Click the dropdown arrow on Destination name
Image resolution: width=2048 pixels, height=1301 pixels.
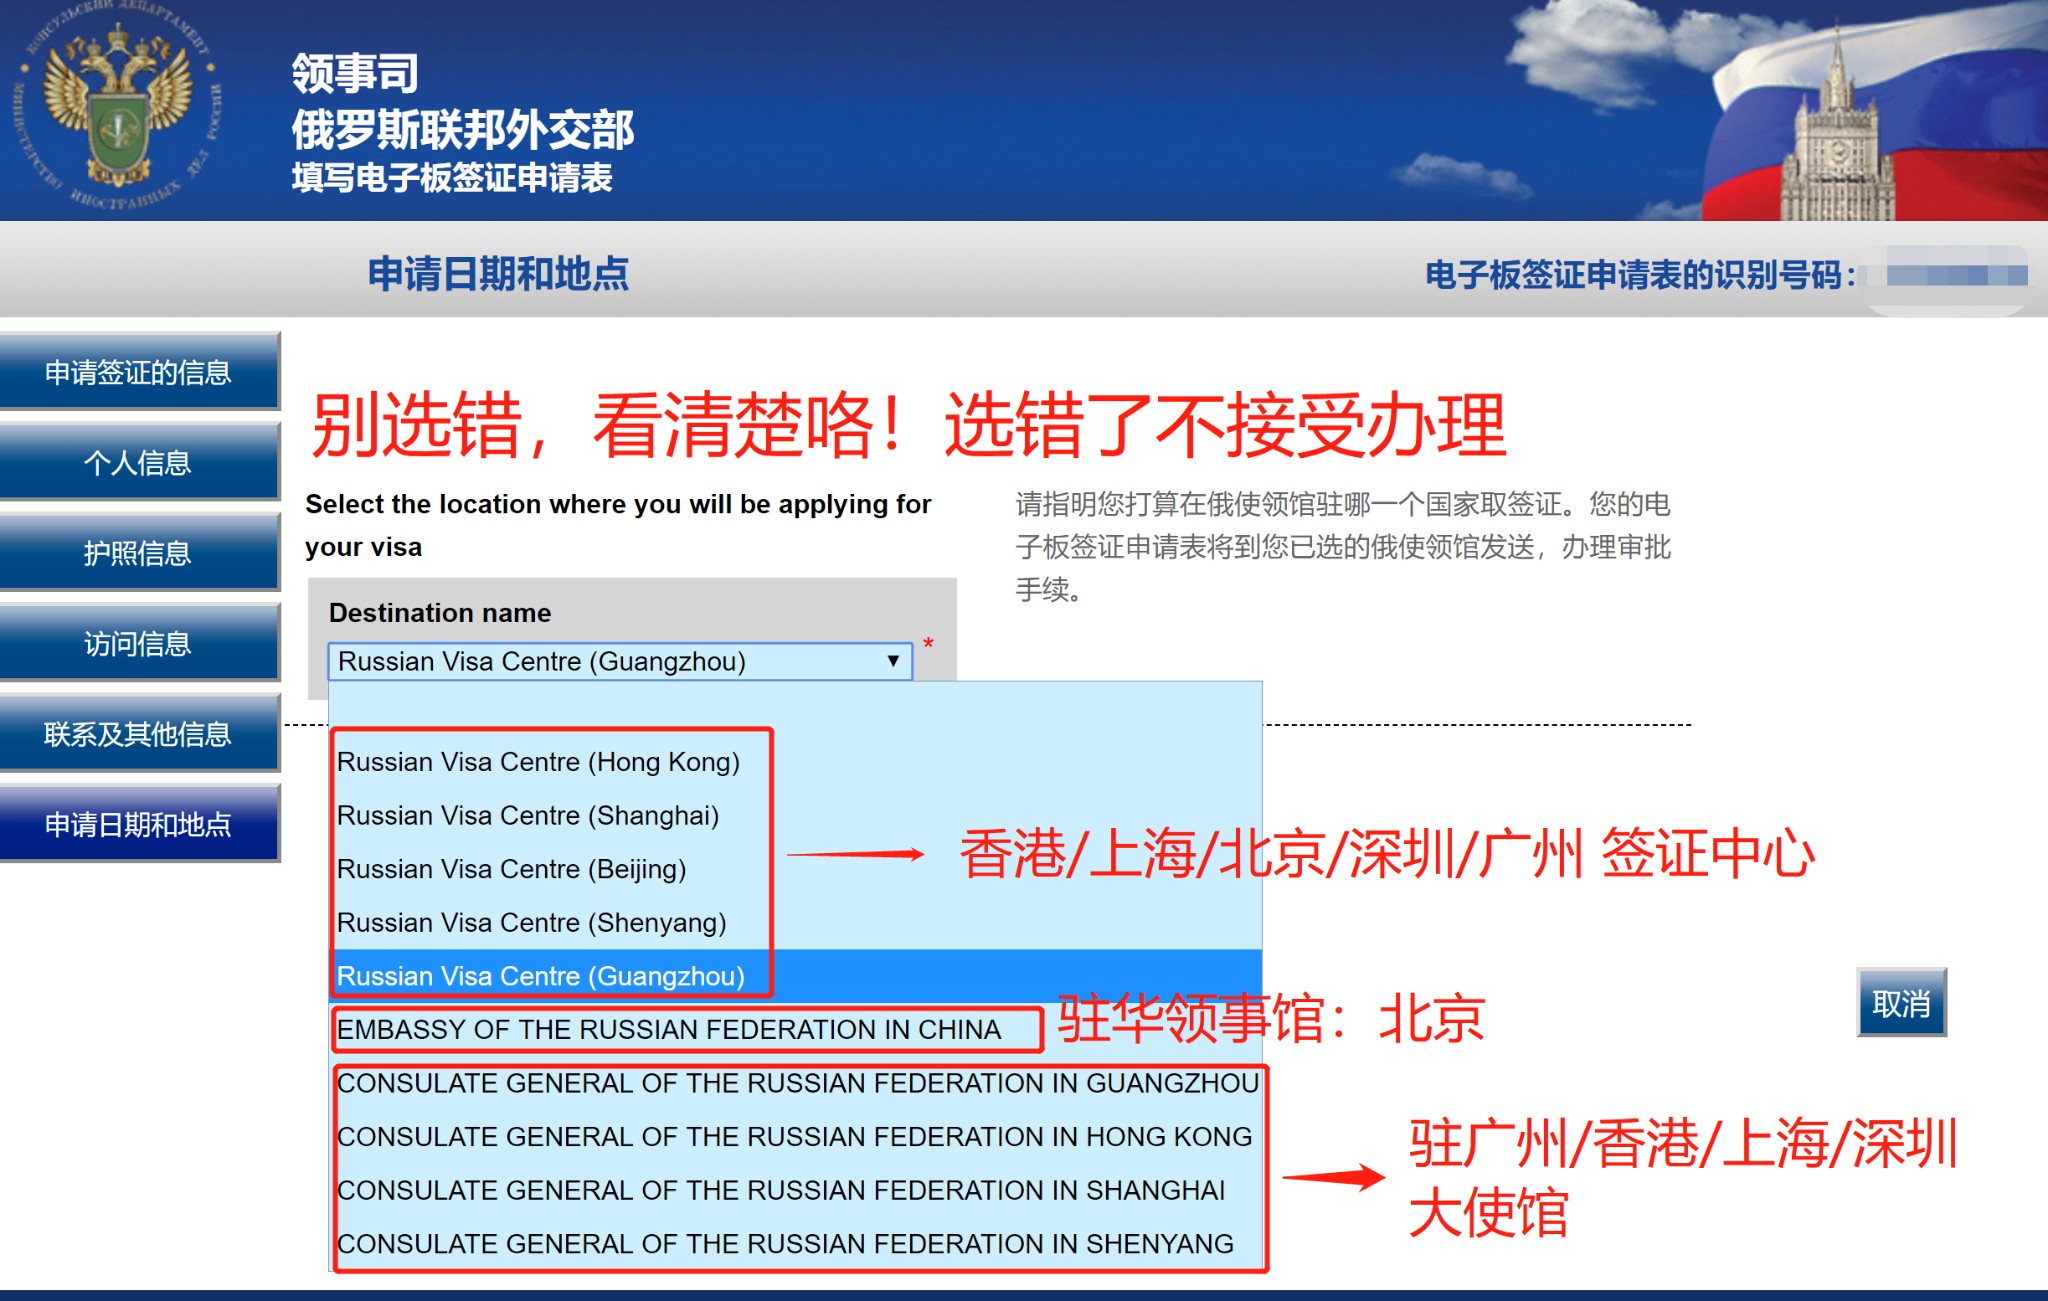[x=893, y=661]
